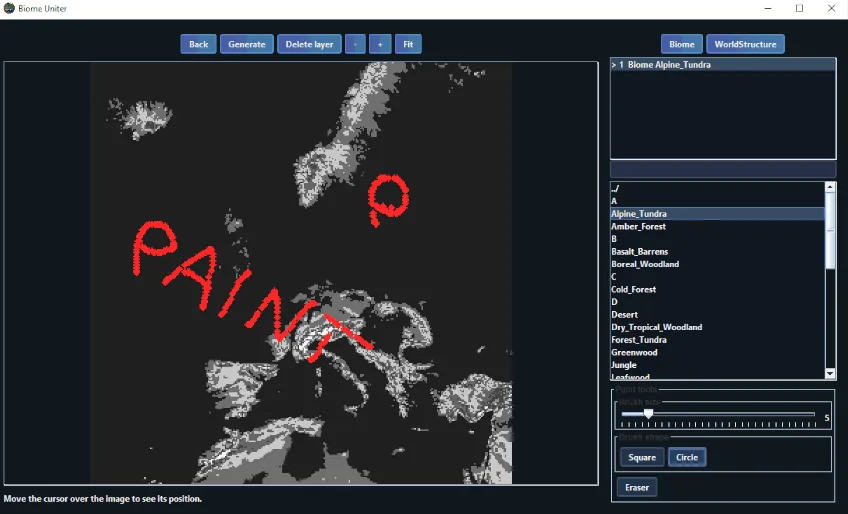Select Jungle biome
The image size is (848, 514).
tap(717, 365)
